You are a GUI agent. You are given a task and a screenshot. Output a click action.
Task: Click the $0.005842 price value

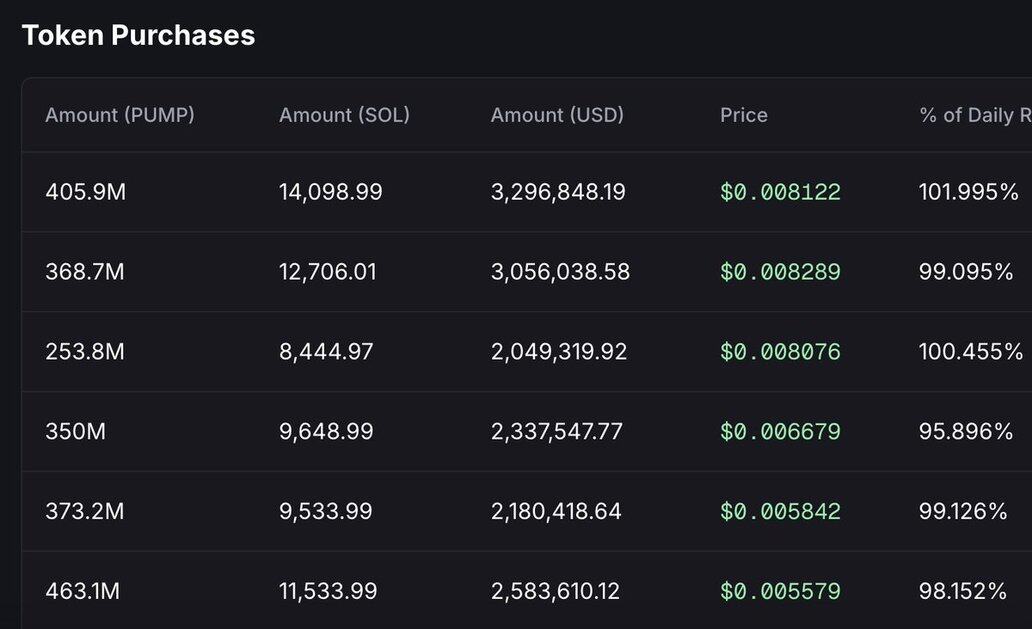(x=780, y=511)
